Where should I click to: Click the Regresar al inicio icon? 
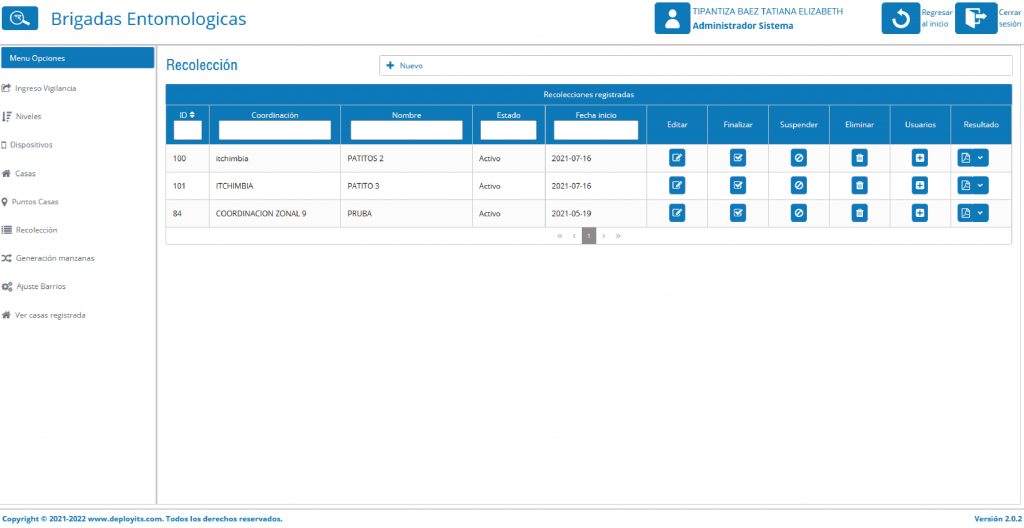(x=900, y=18)
